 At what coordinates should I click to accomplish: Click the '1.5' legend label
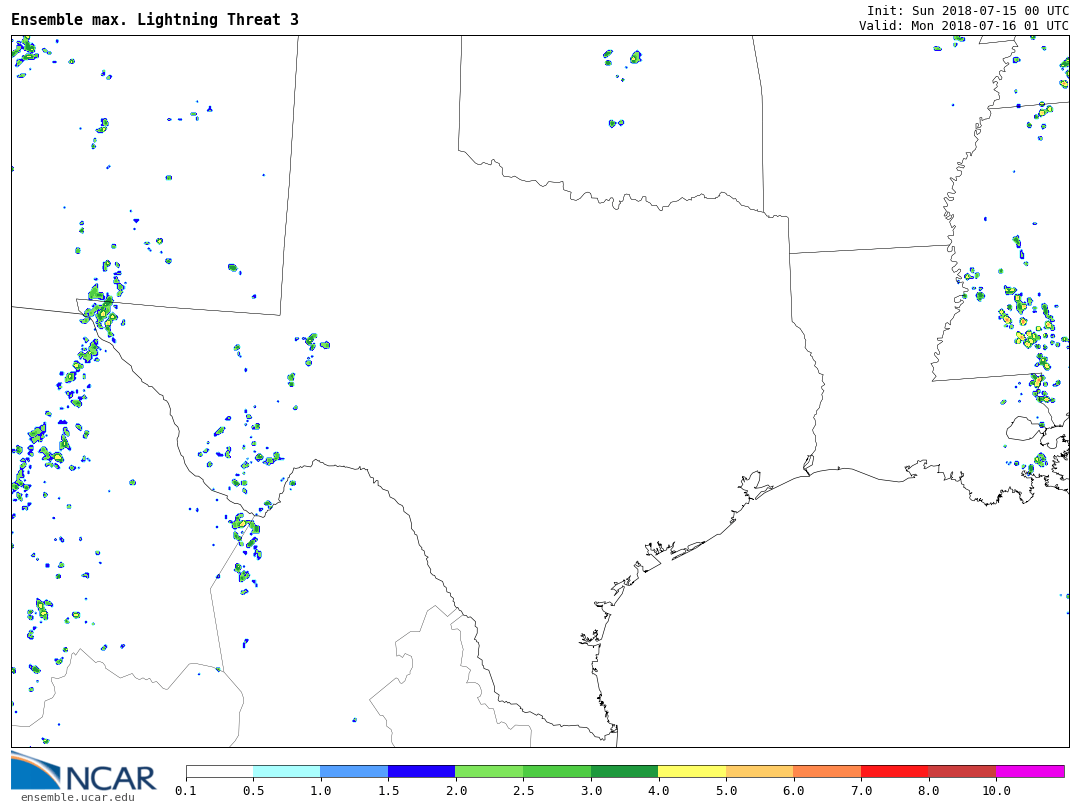(388, 790)
